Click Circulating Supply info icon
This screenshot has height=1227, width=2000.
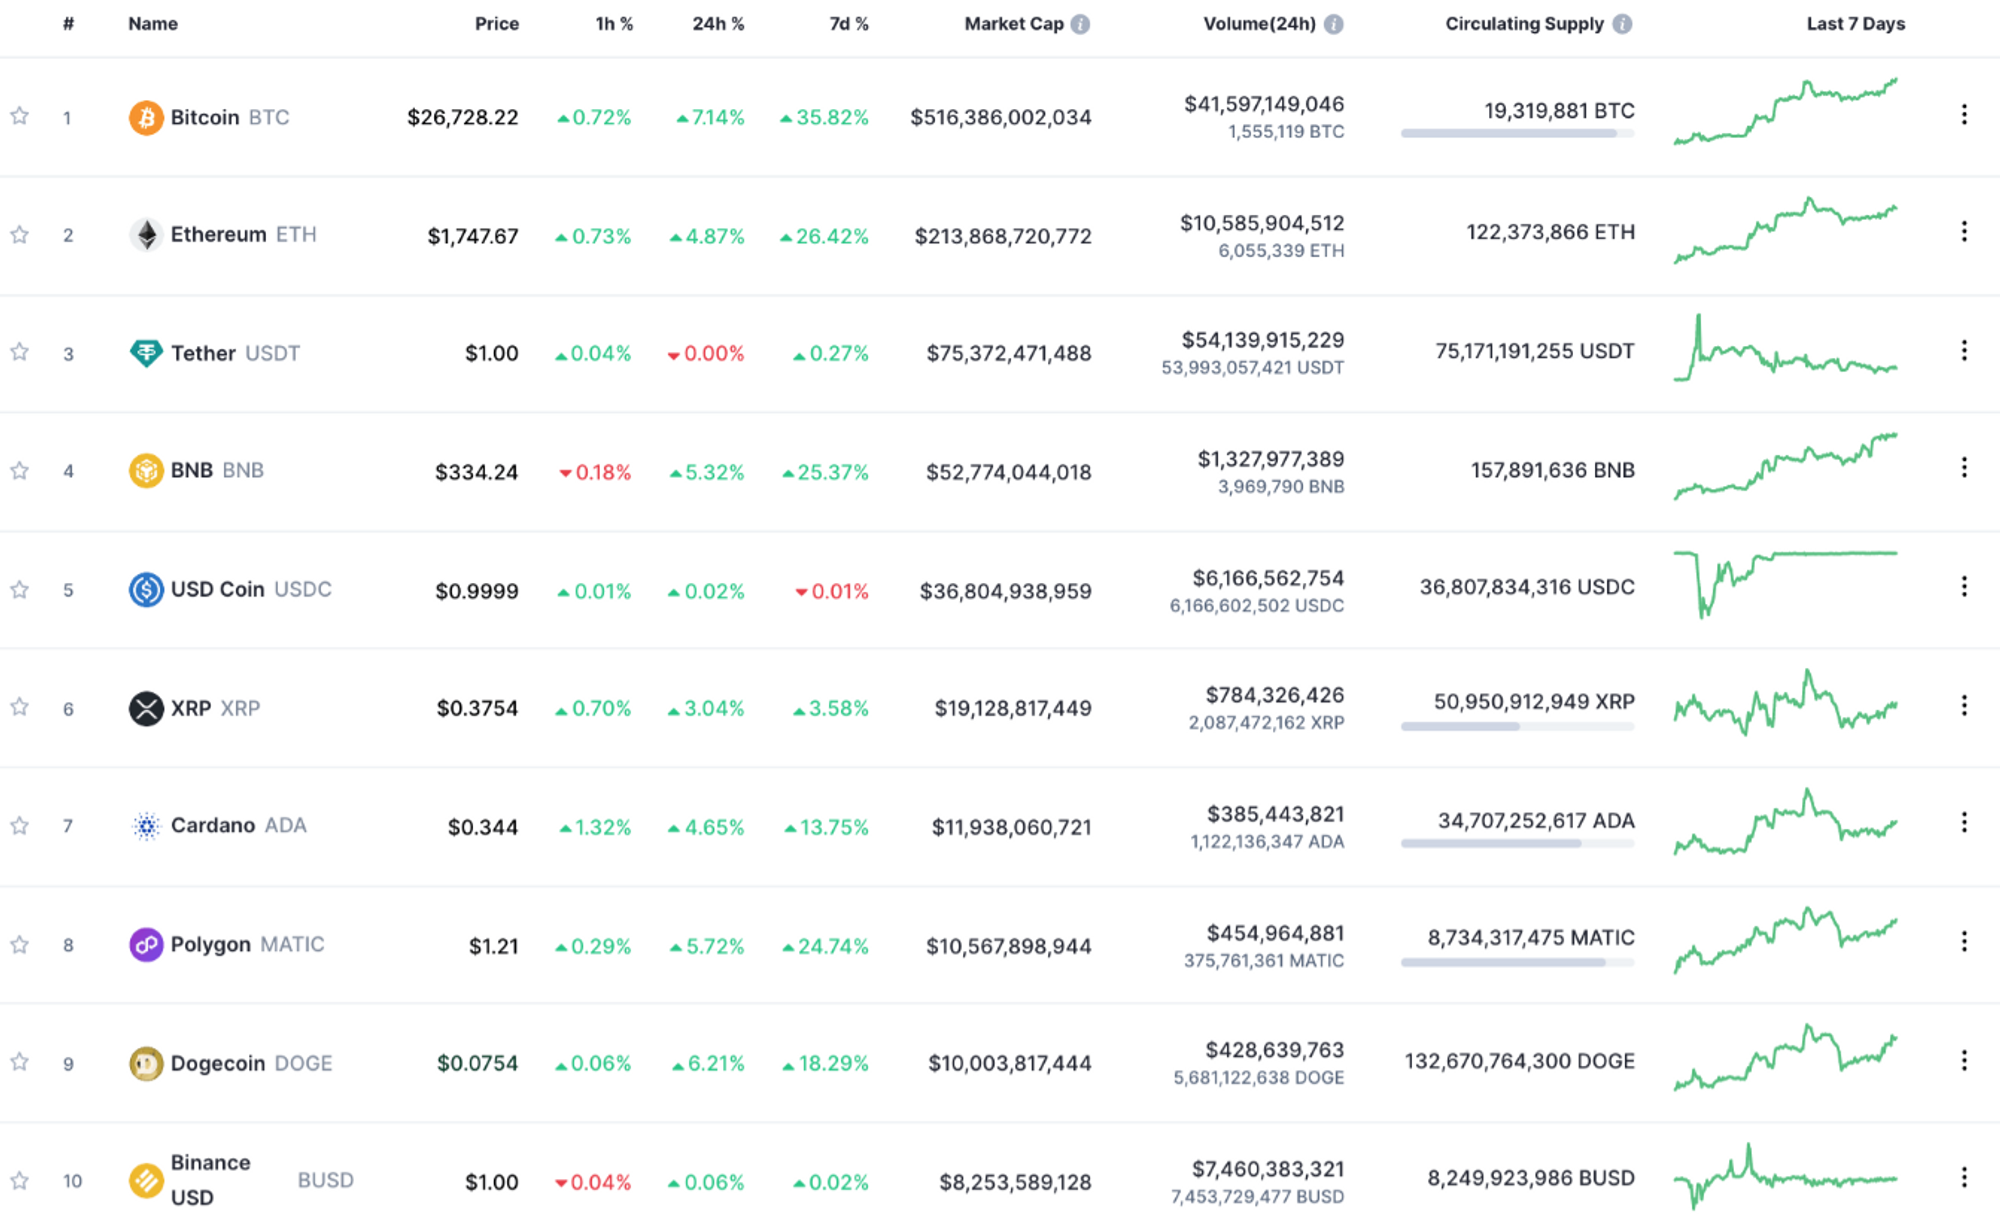coord(1622,24)
